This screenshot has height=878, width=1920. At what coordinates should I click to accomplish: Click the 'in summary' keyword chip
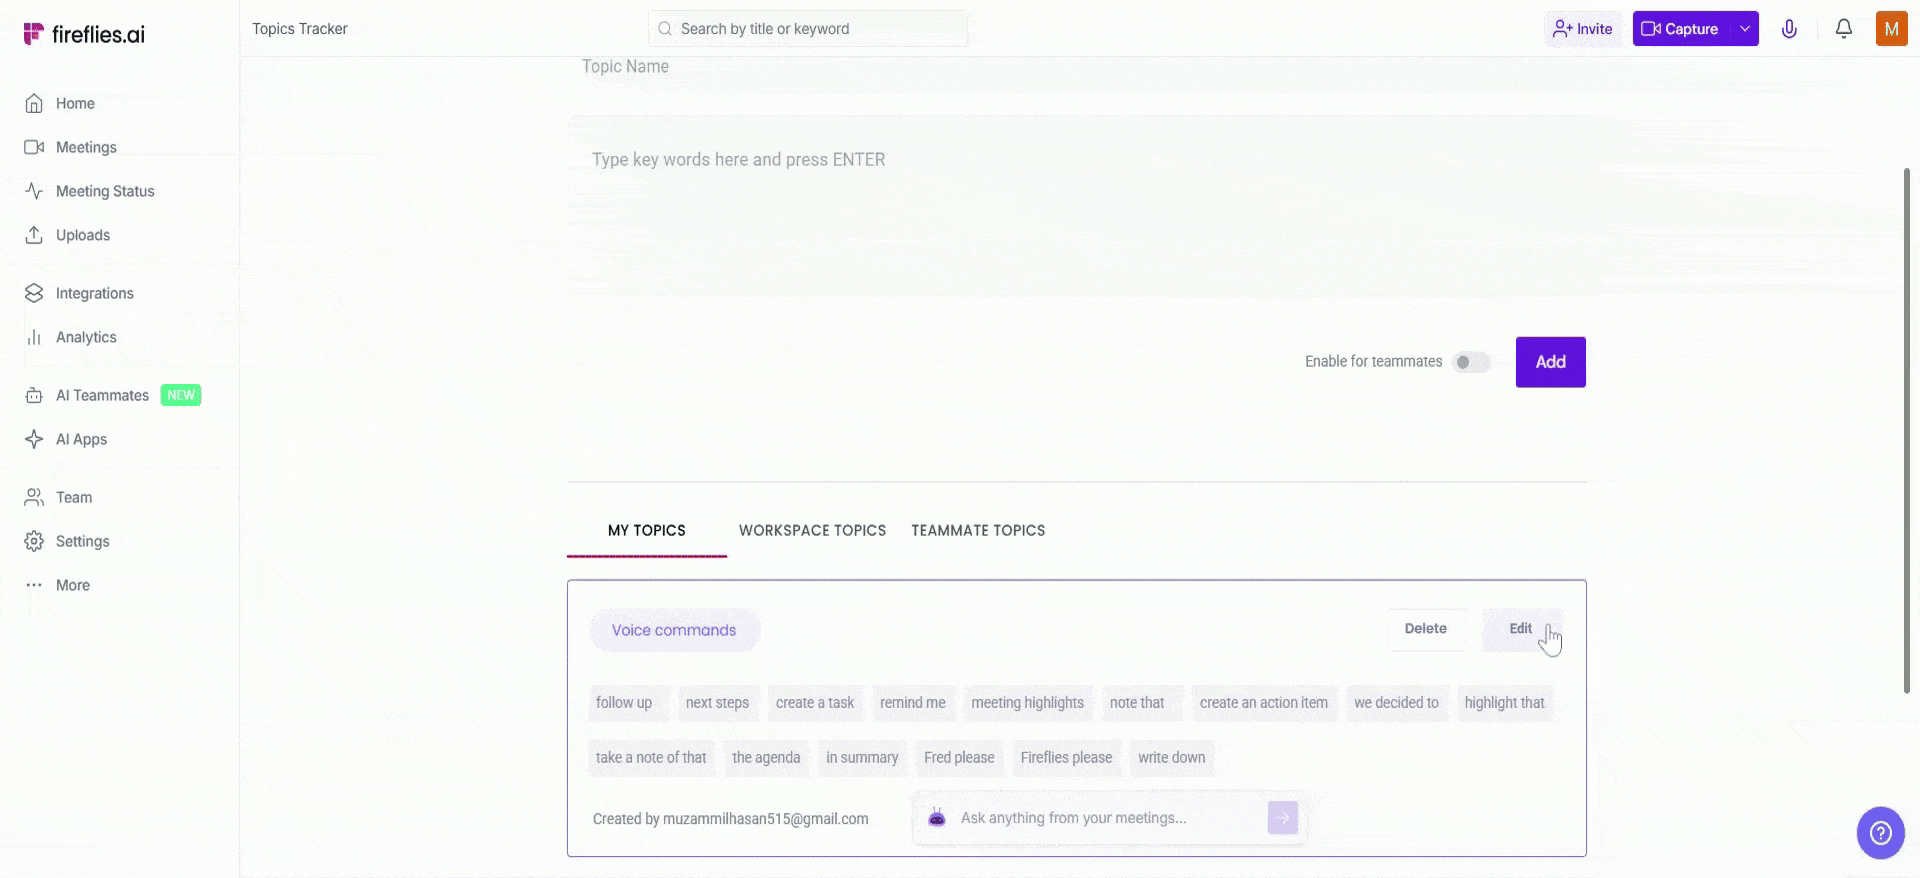pos(862,758)
